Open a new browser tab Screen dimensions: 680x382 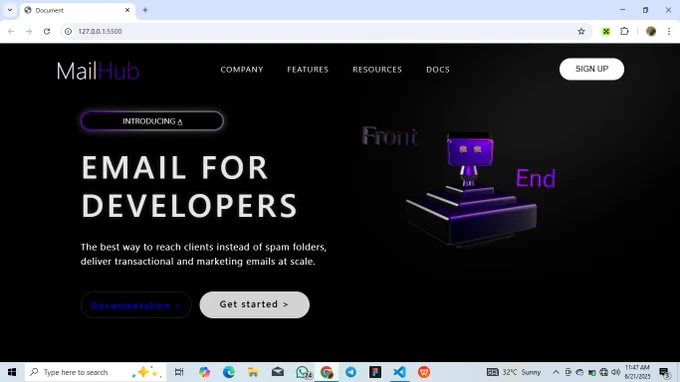145,10
